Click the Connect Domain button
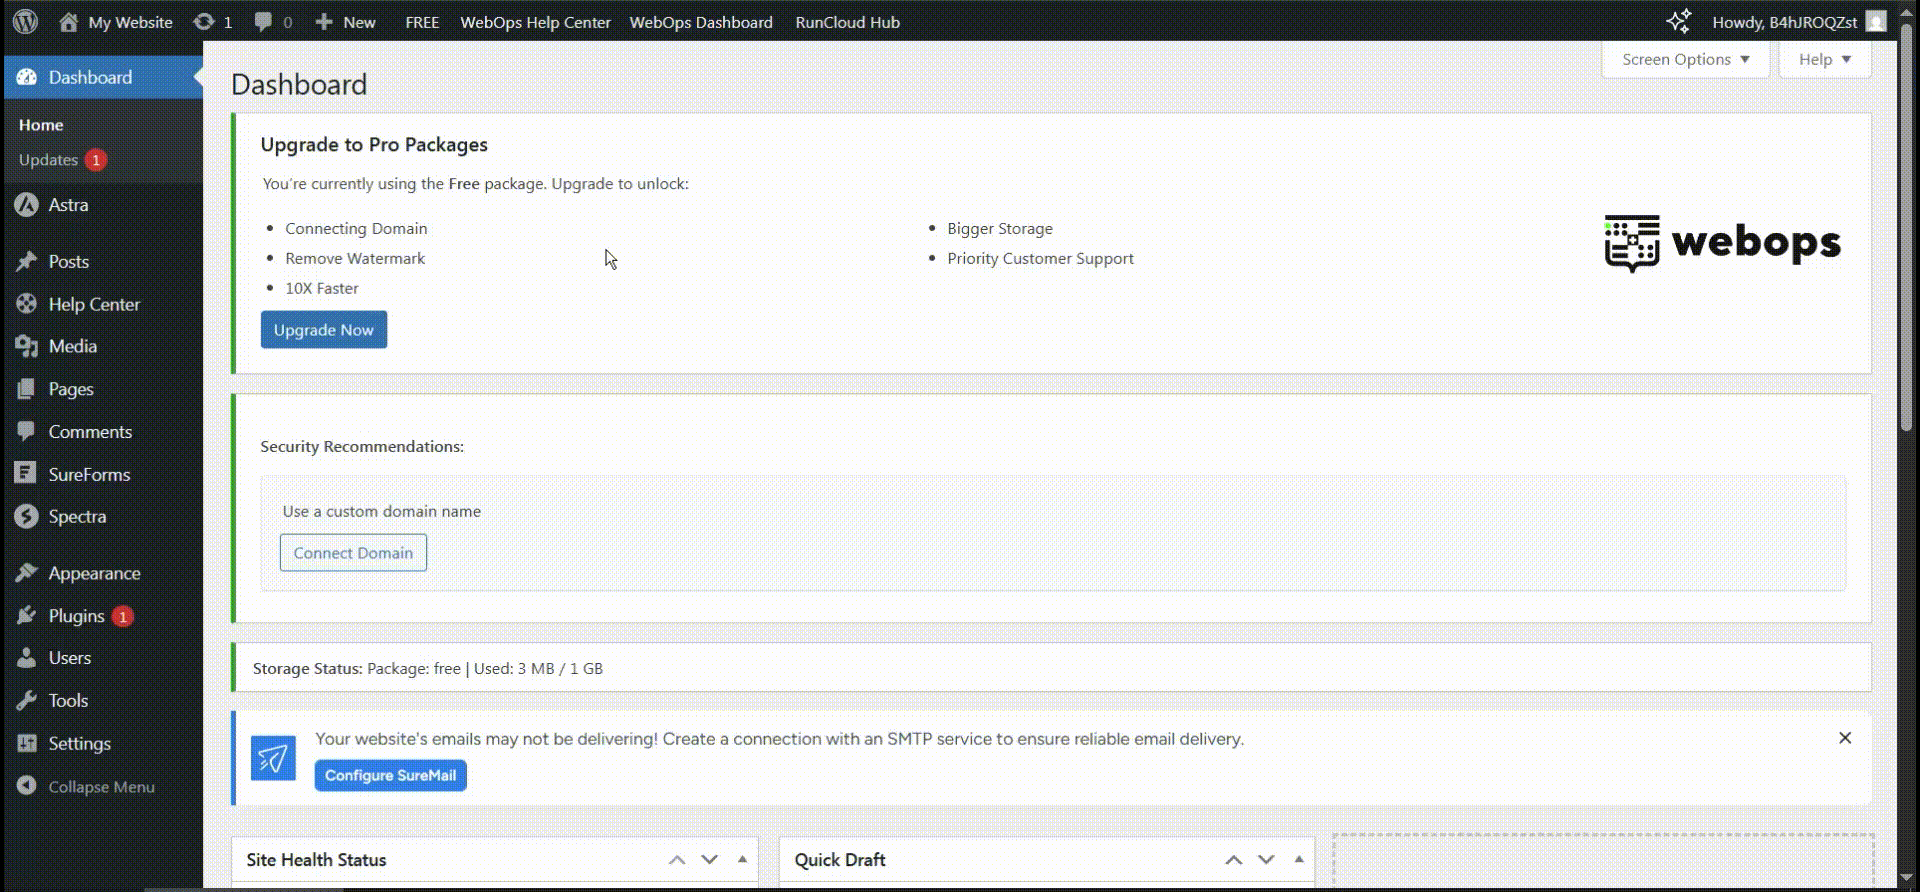The height and width of the screenshot is (892, 1920). (353, 553)
